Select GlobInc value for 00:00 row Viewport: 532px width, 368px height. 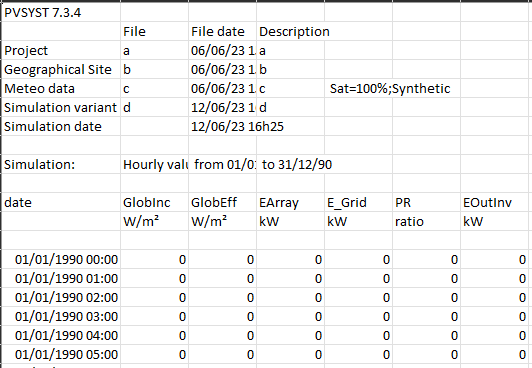point(154,259)
